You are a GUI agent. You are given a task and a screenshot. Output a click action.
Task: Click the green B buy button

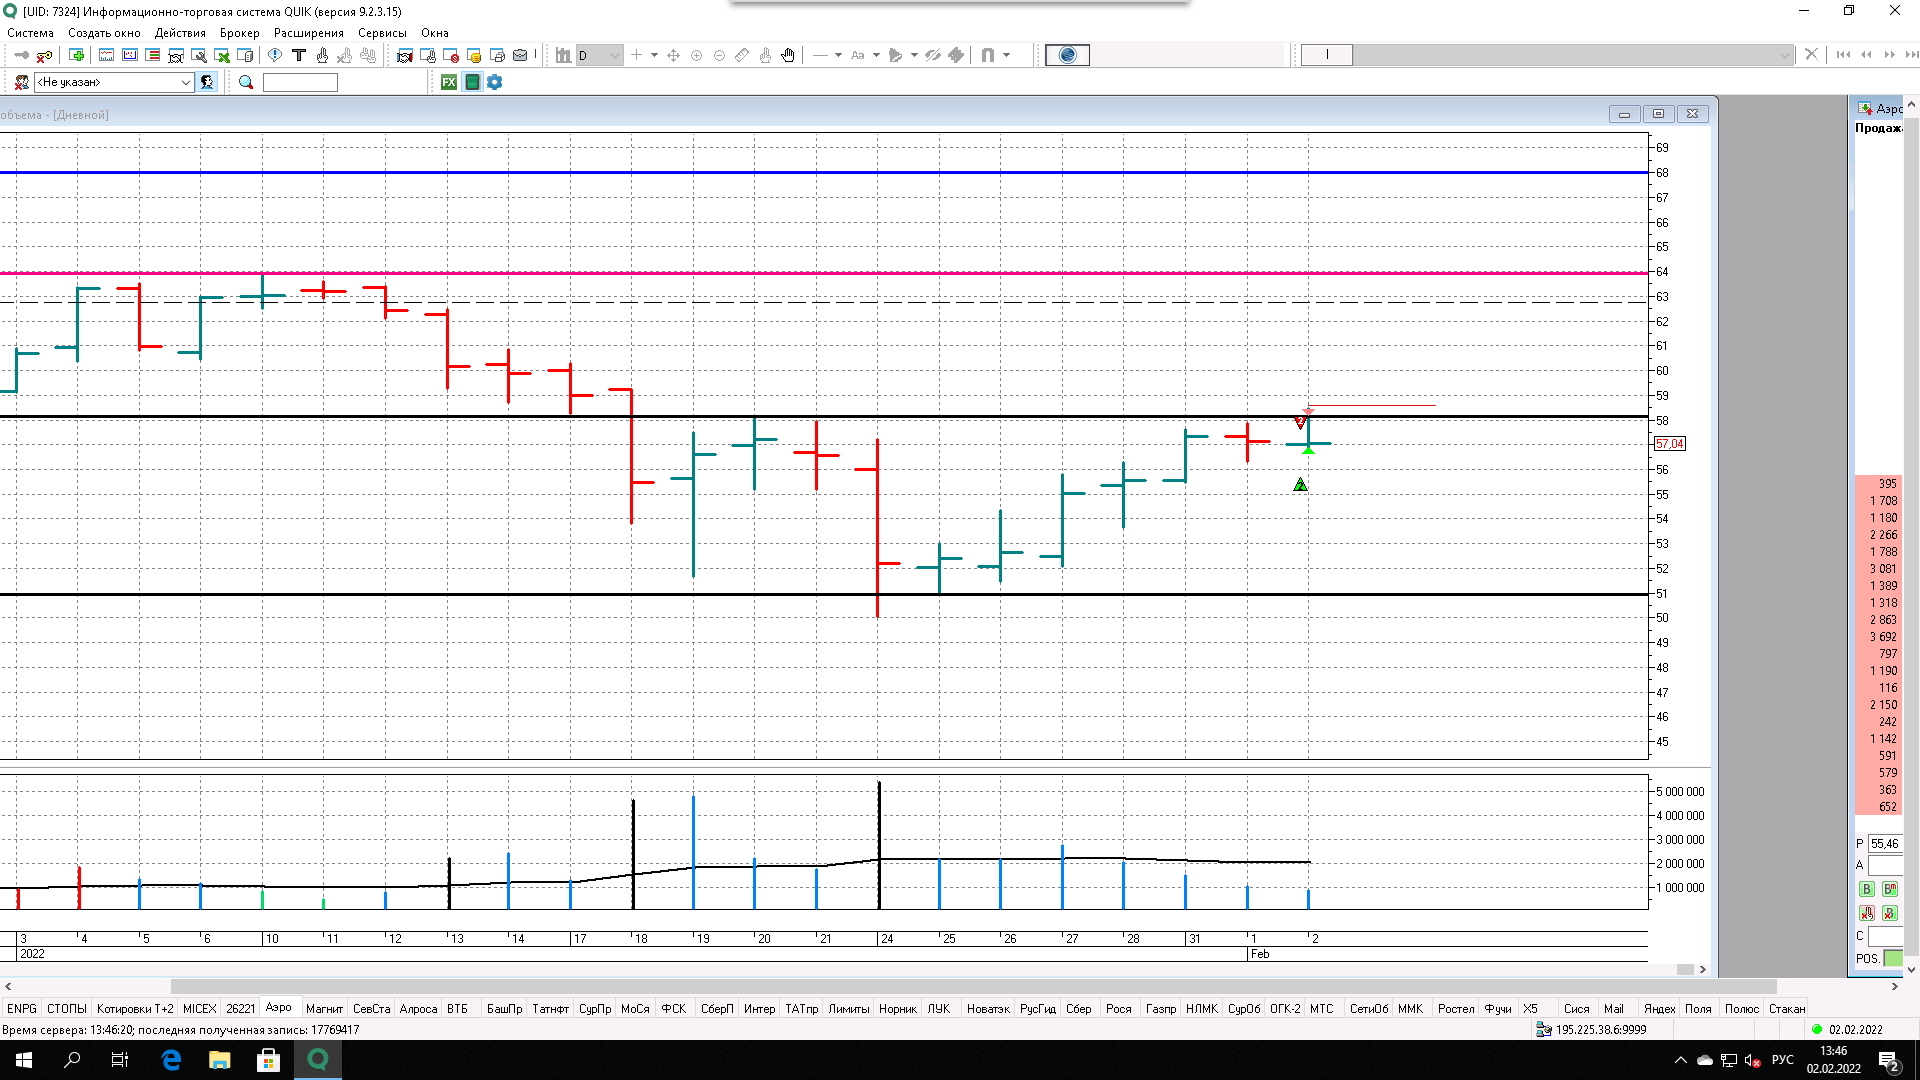click(1866, 889)
